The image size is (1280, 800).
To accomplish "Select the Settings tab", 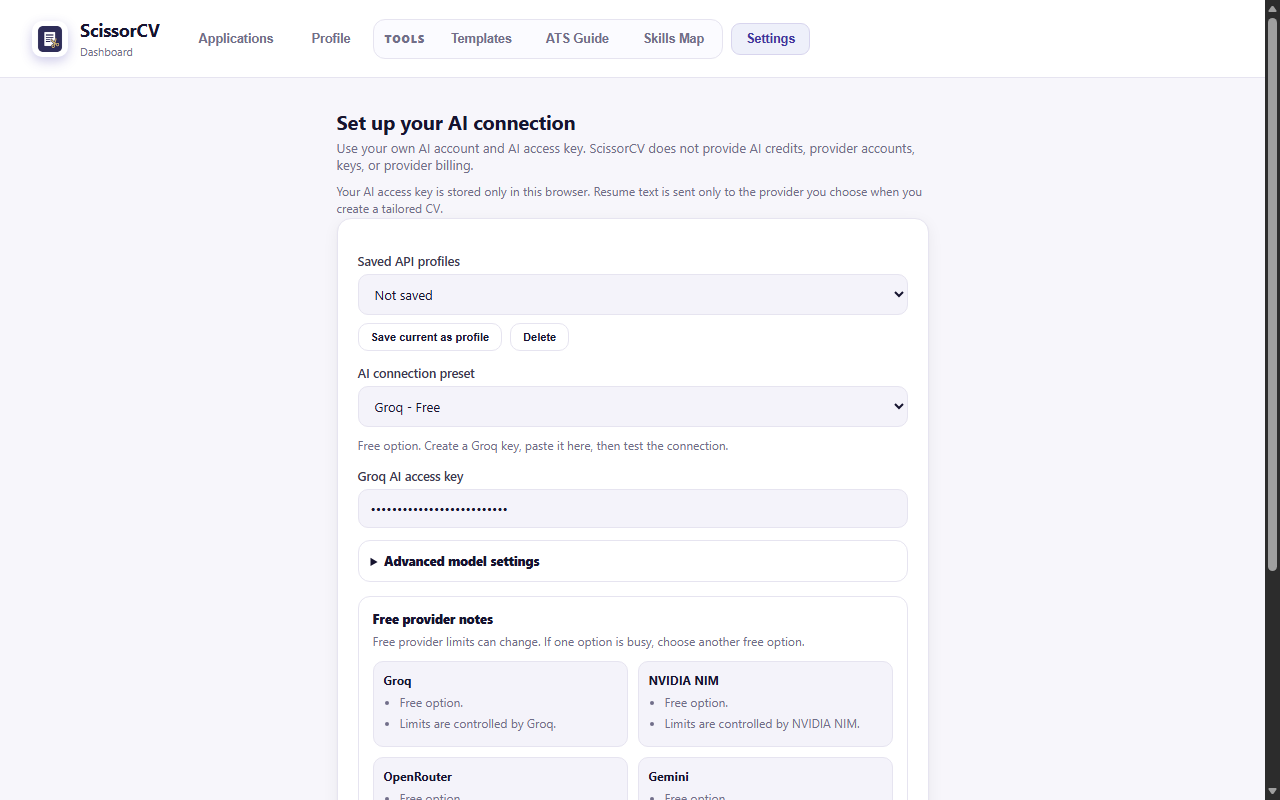I will pos(770,39).
